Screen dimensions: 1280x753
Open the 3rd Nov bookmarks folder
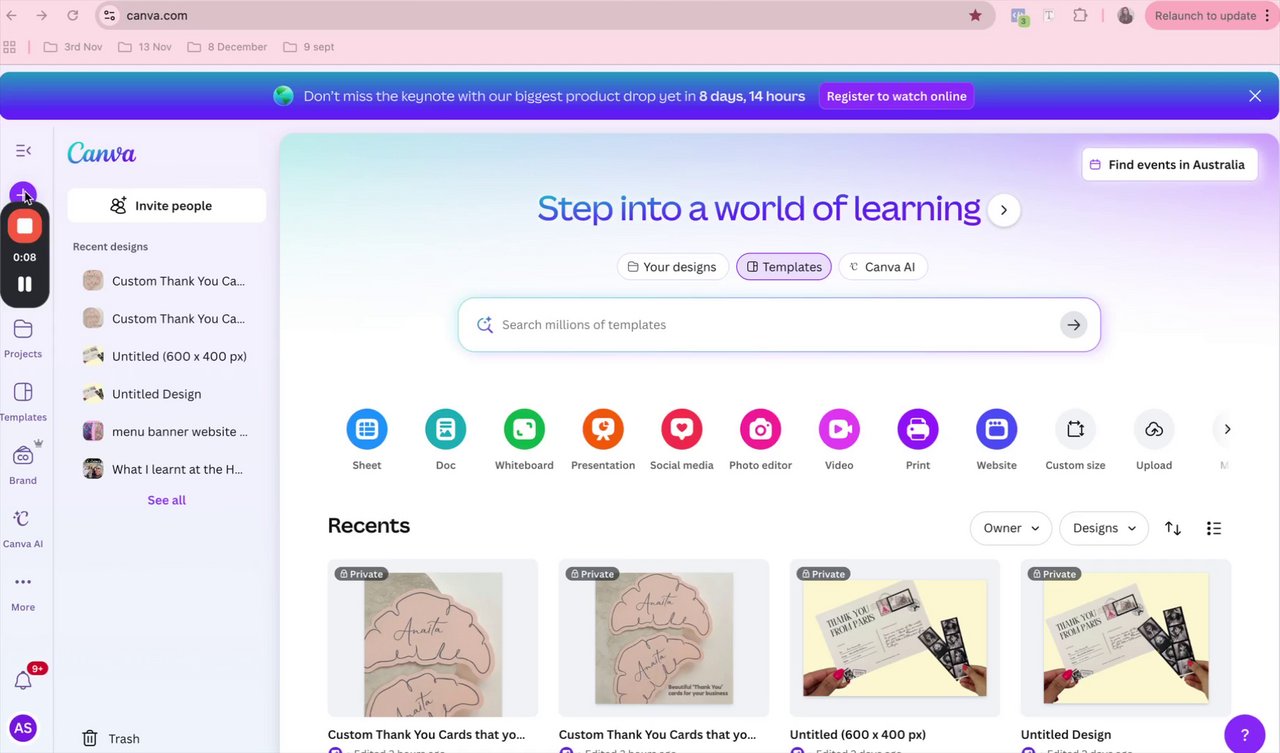point(73,47)
